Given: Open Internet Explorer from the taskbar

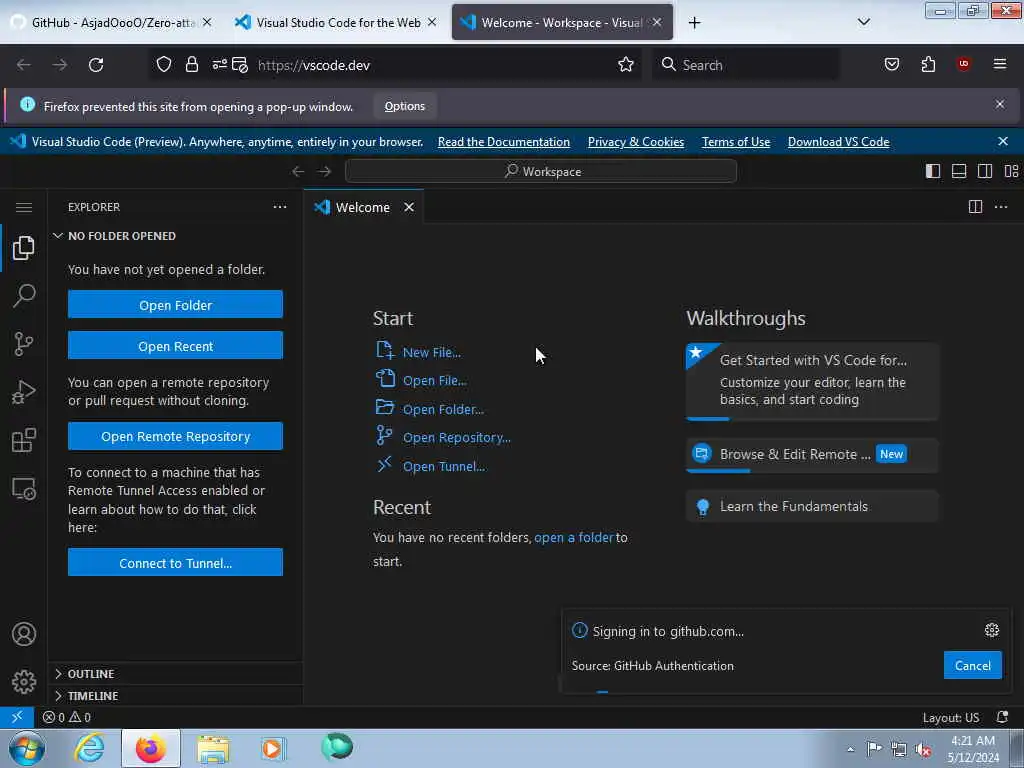Looking at the screenshot, I should click(x=89, y=748).
